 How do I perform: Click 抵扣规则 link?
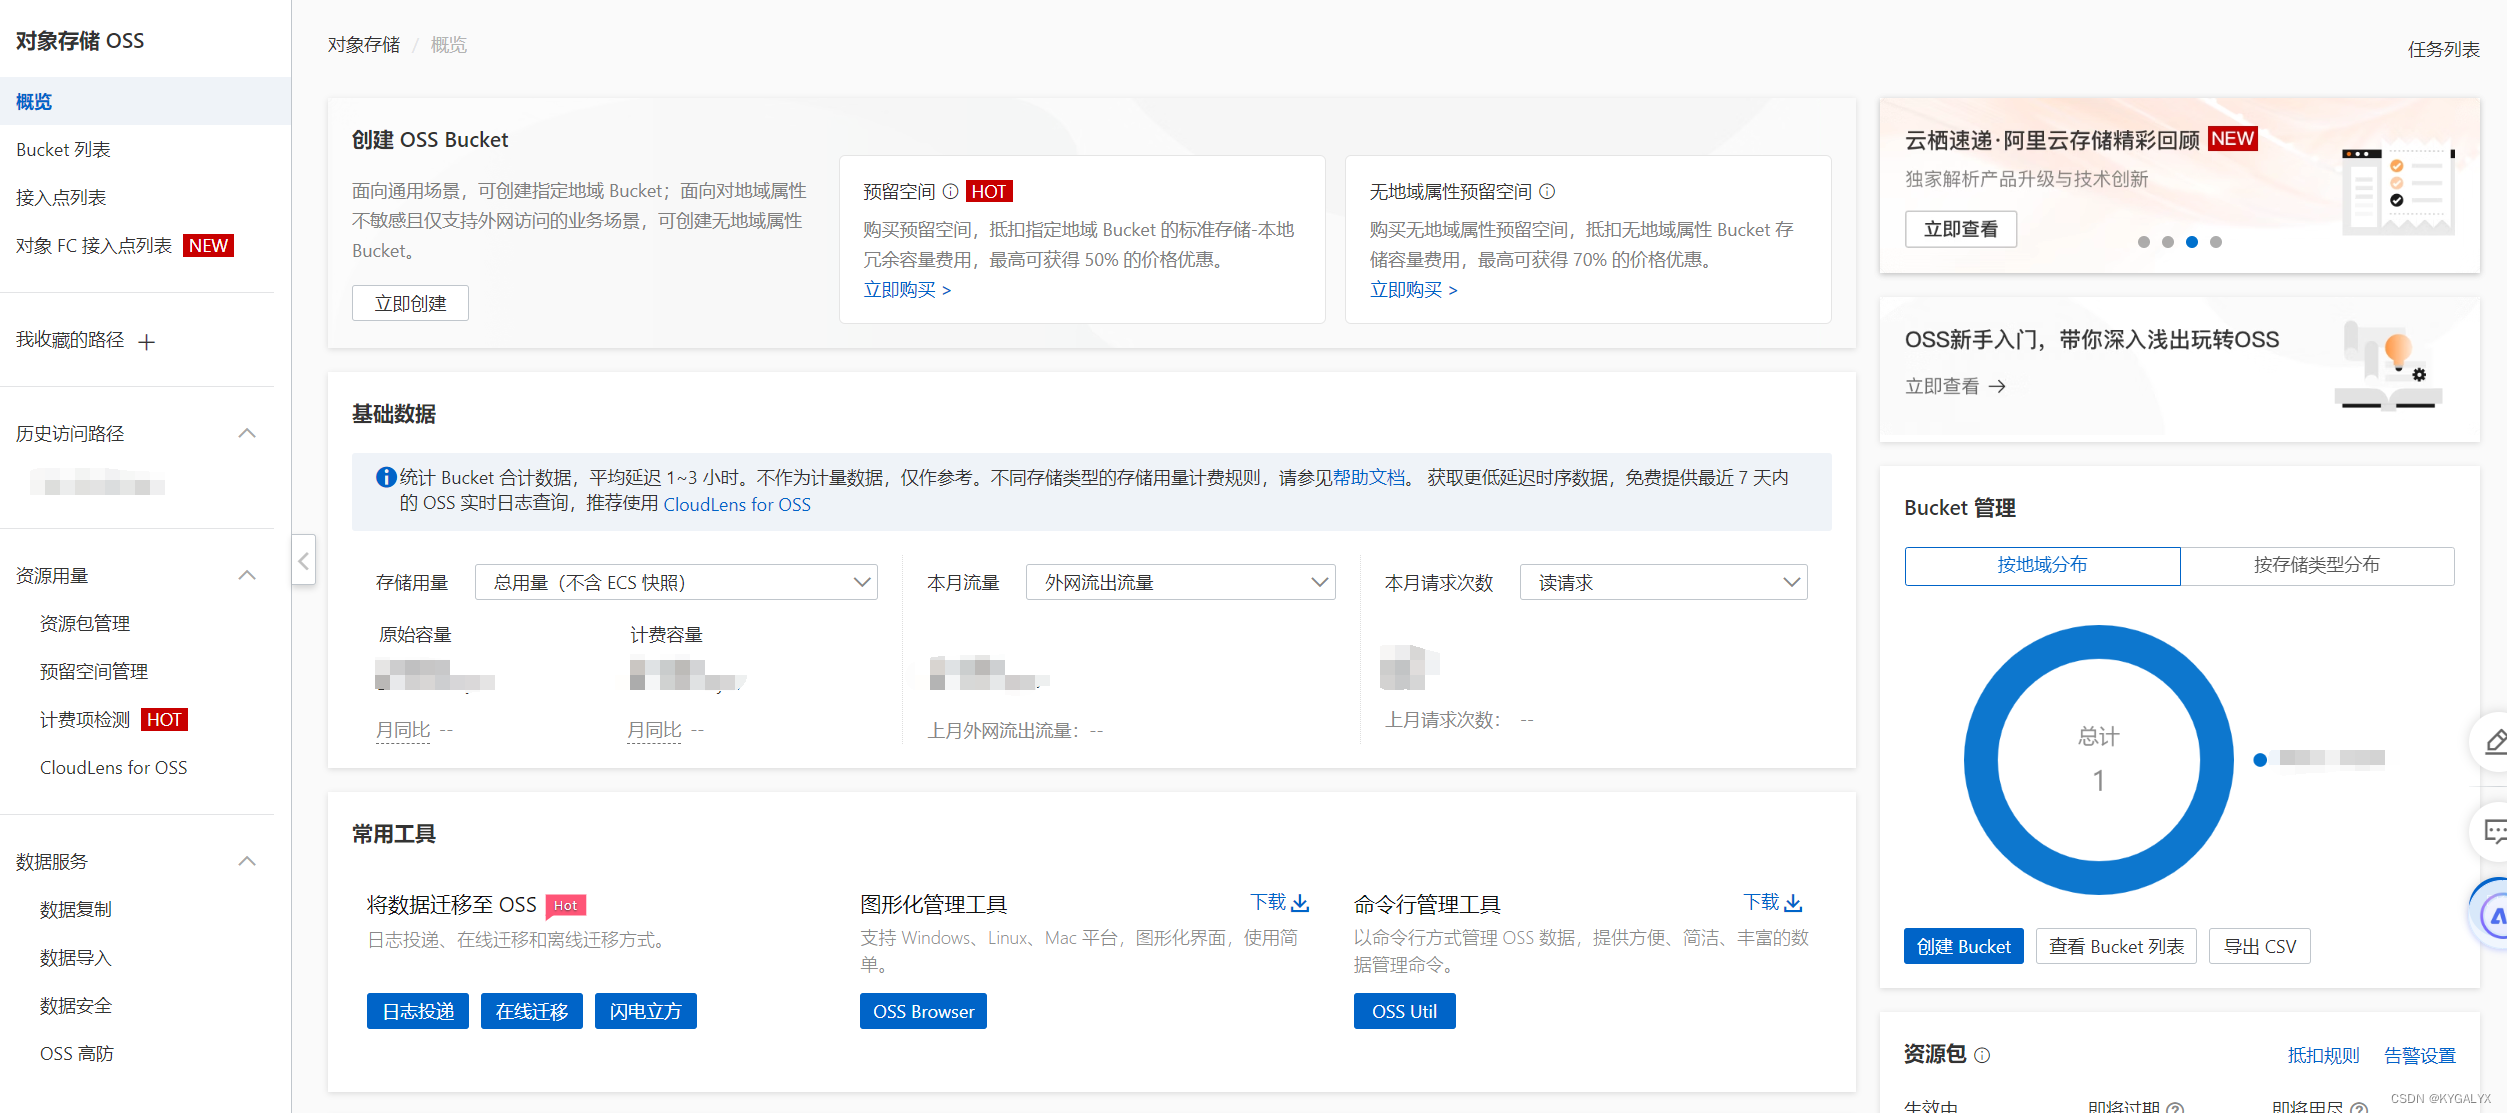click(x=2323, y=1055)
